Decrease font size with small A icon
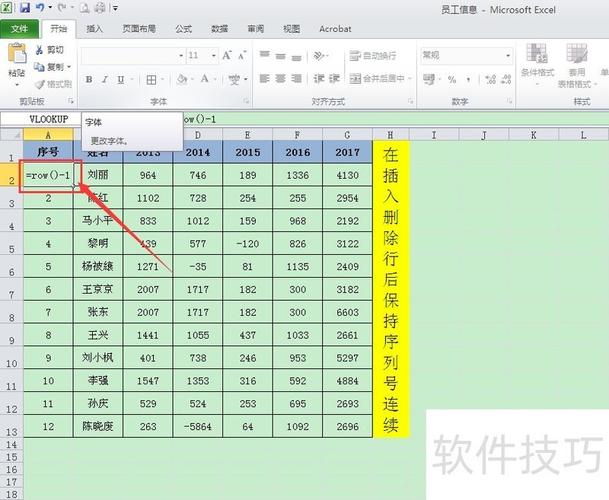Image resolution: width=609 pixels, height=500 pixels. [x=242, y=56]
